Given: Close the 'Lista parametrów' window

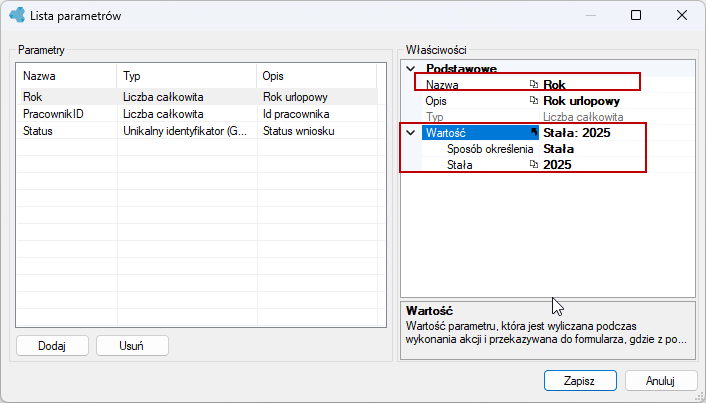Looking at the screenshot, I should point(682,15).
